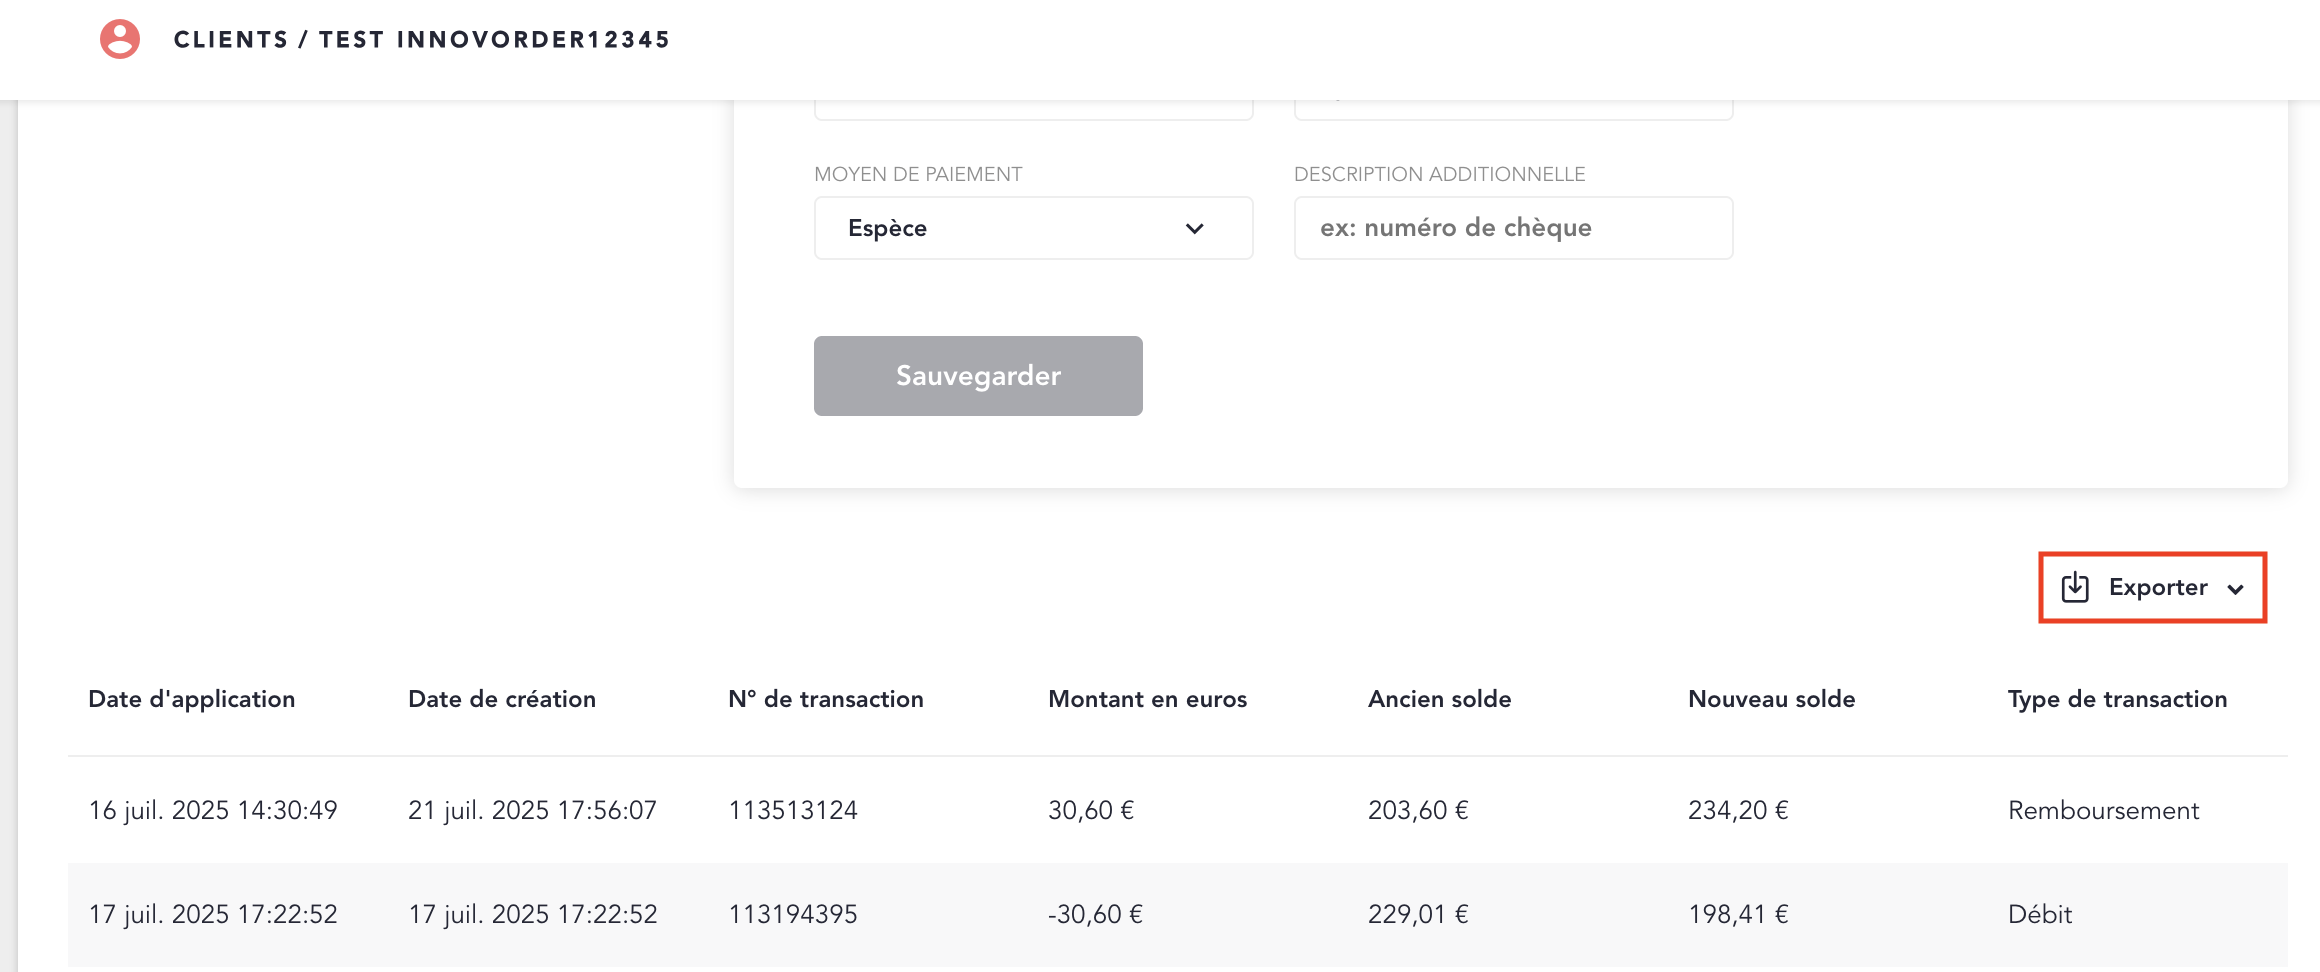Focus the Description additionnelle input field
This screenshot has width=2320, height=972.
[1512, 228]
